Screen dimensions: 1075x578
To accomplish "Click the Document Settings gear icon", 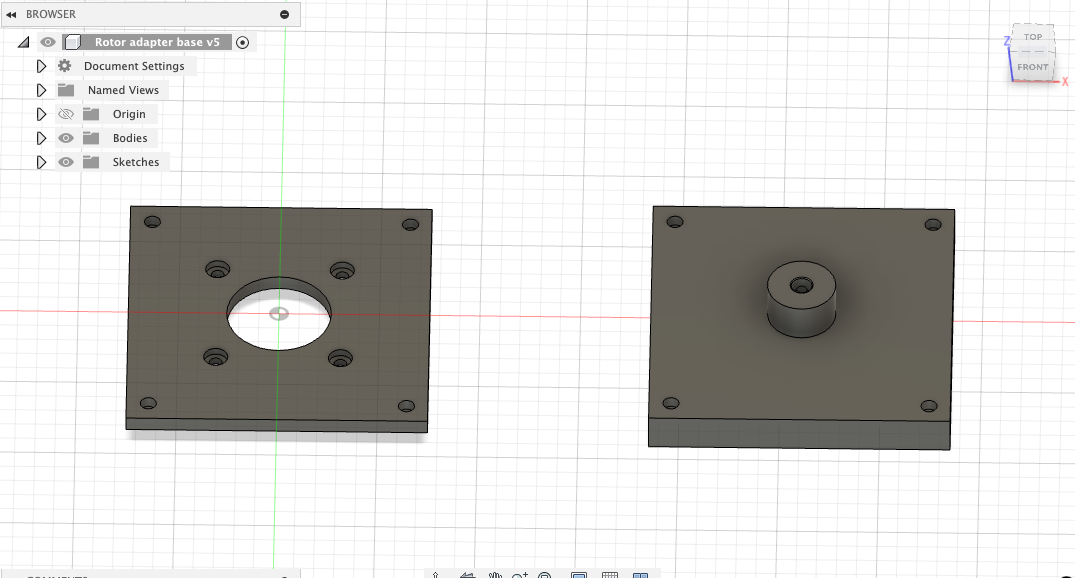I will 64,66.
